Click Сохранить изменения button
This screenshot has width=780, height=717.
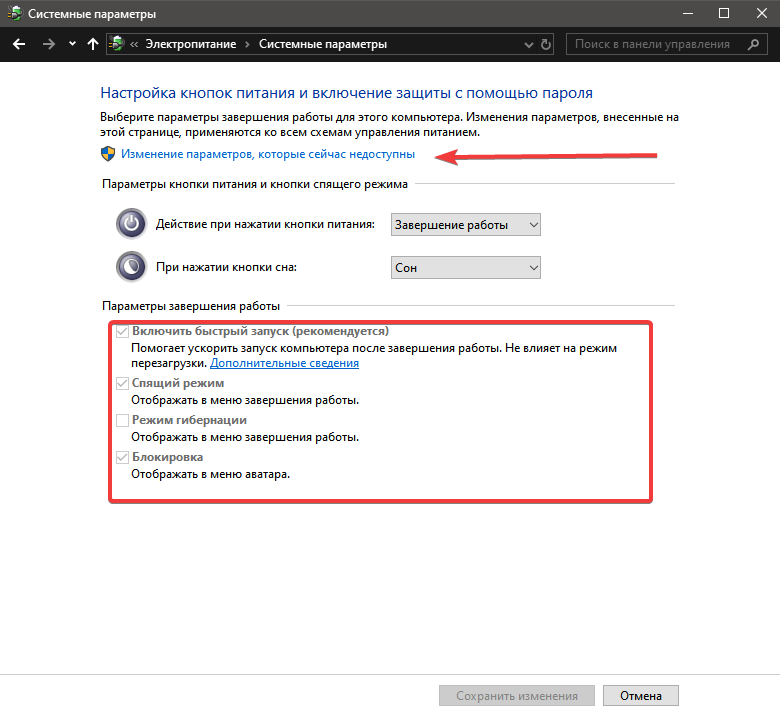pos(517,696)
